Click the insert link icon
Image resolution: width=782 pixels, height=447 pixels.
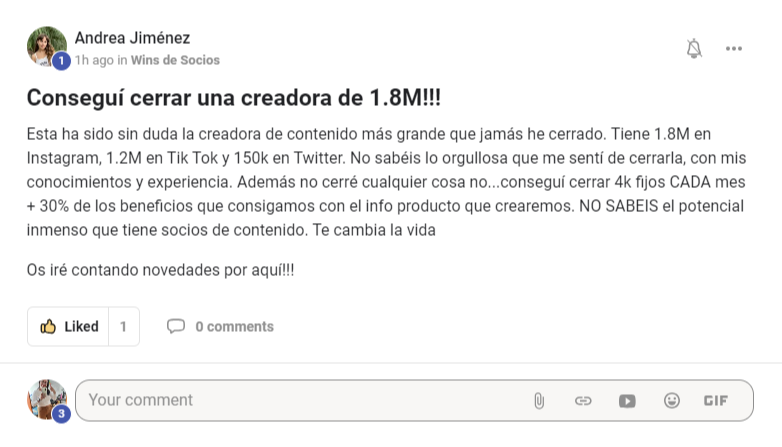[583, 401]
